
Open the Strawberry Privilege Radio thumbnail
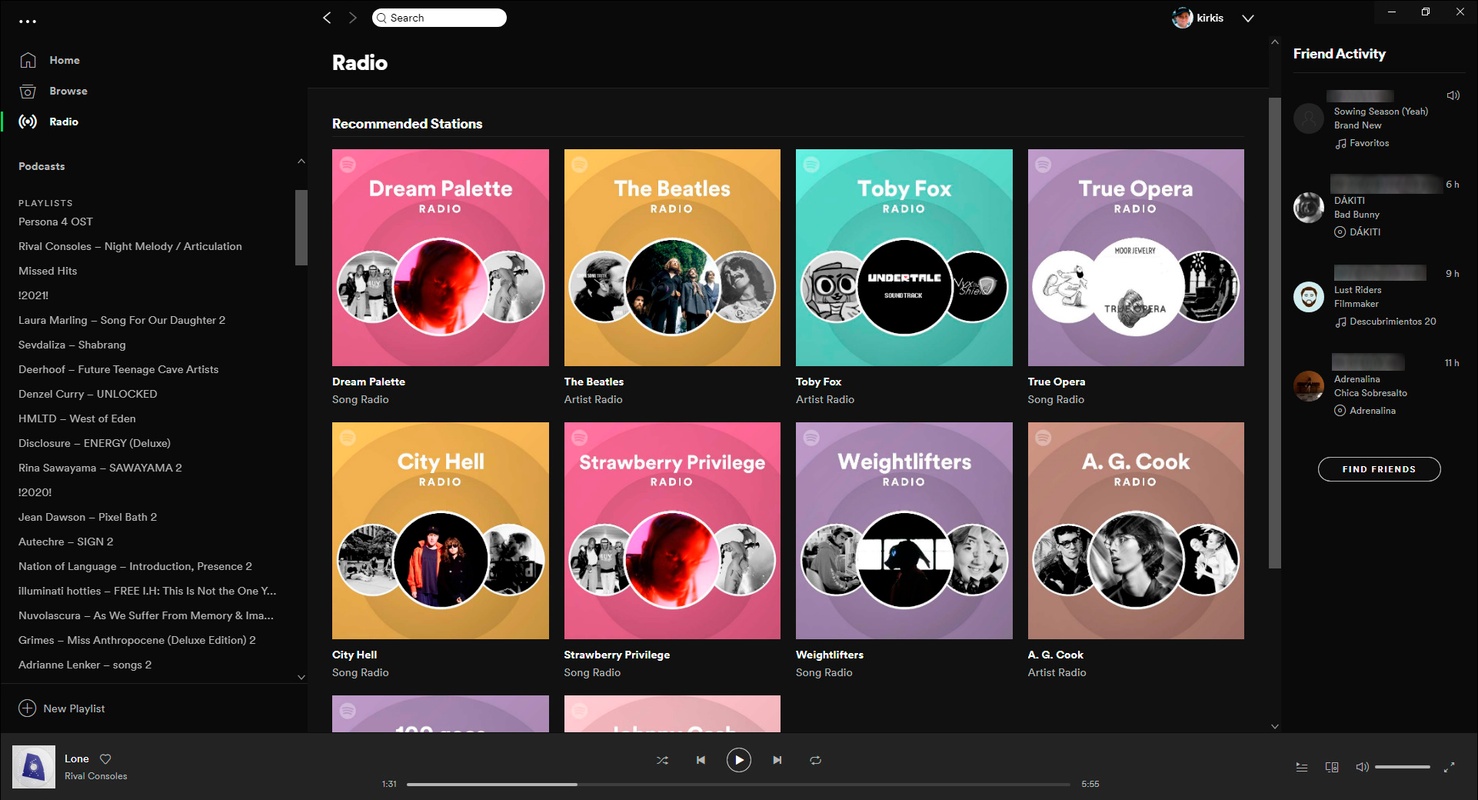(672, 531)
